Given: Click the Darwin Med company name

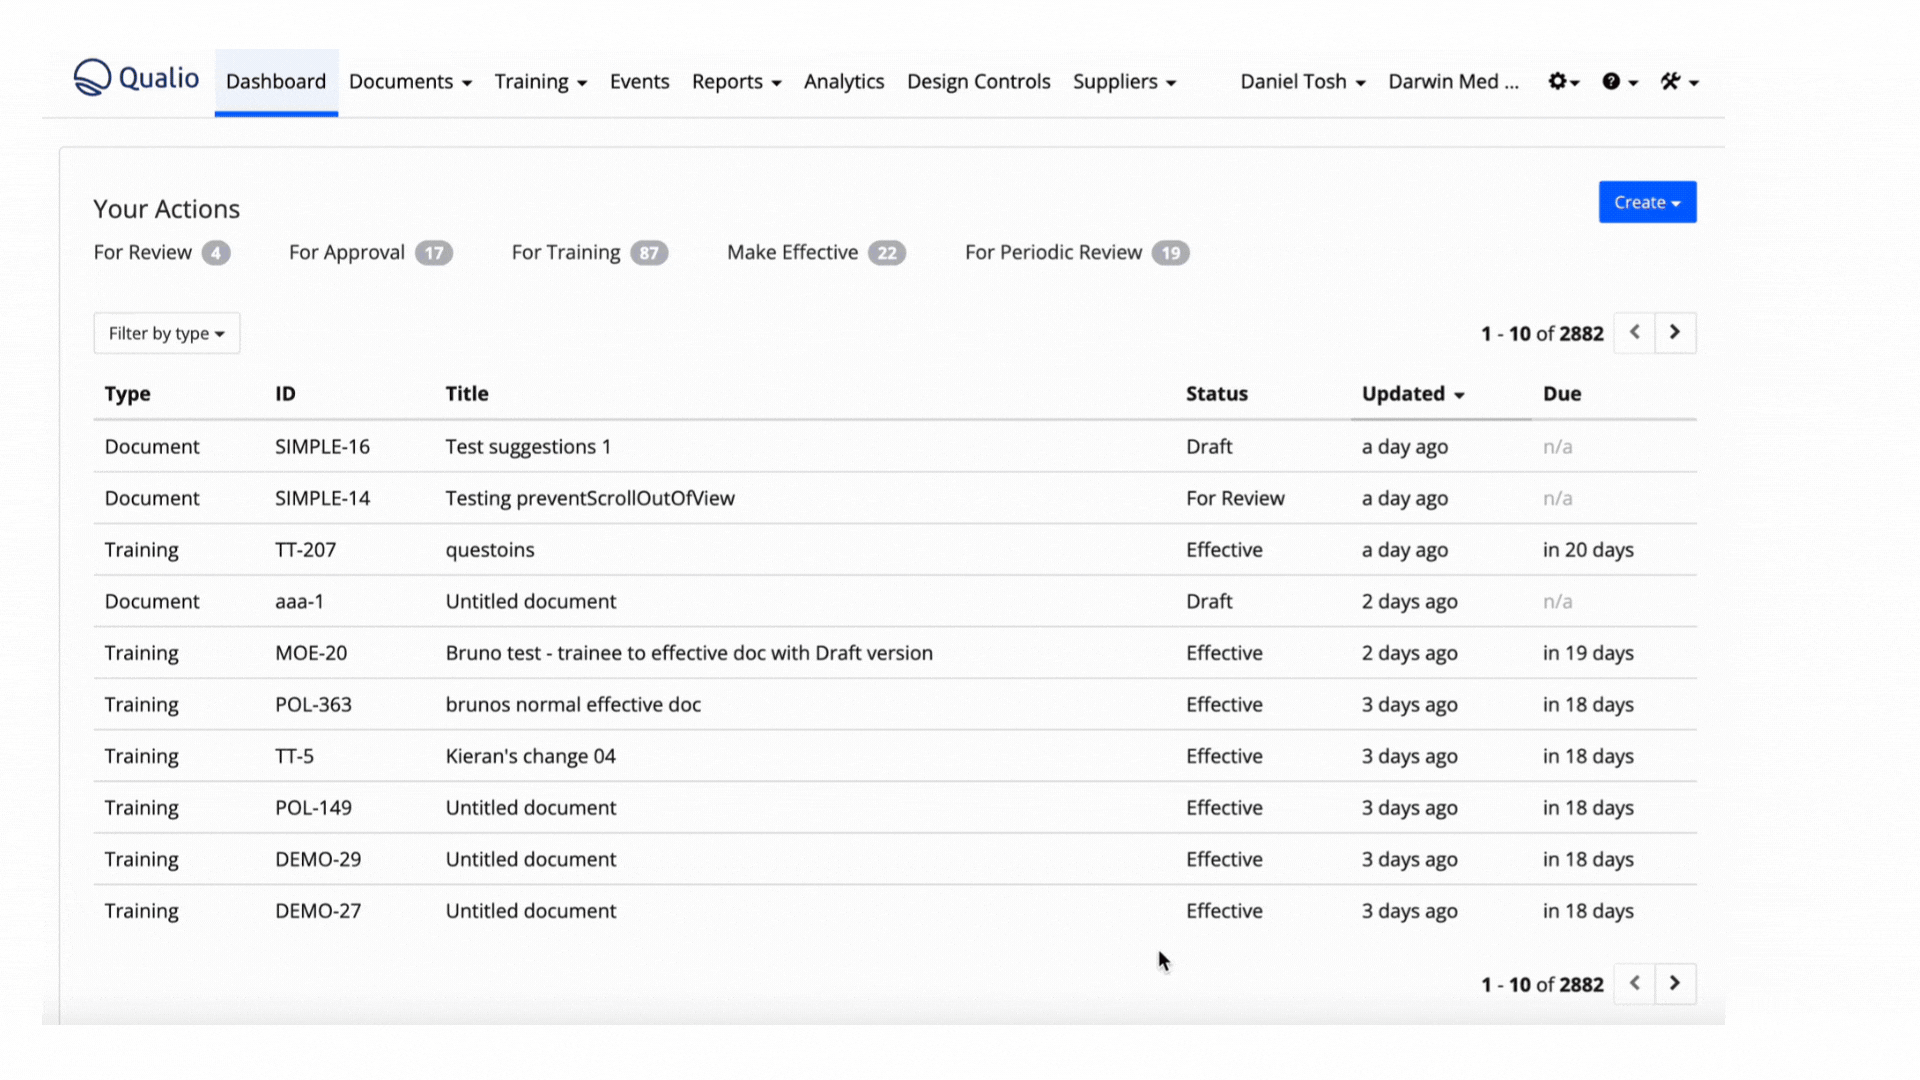Looking at the screenshot, I should click(x=1453, y=82).
